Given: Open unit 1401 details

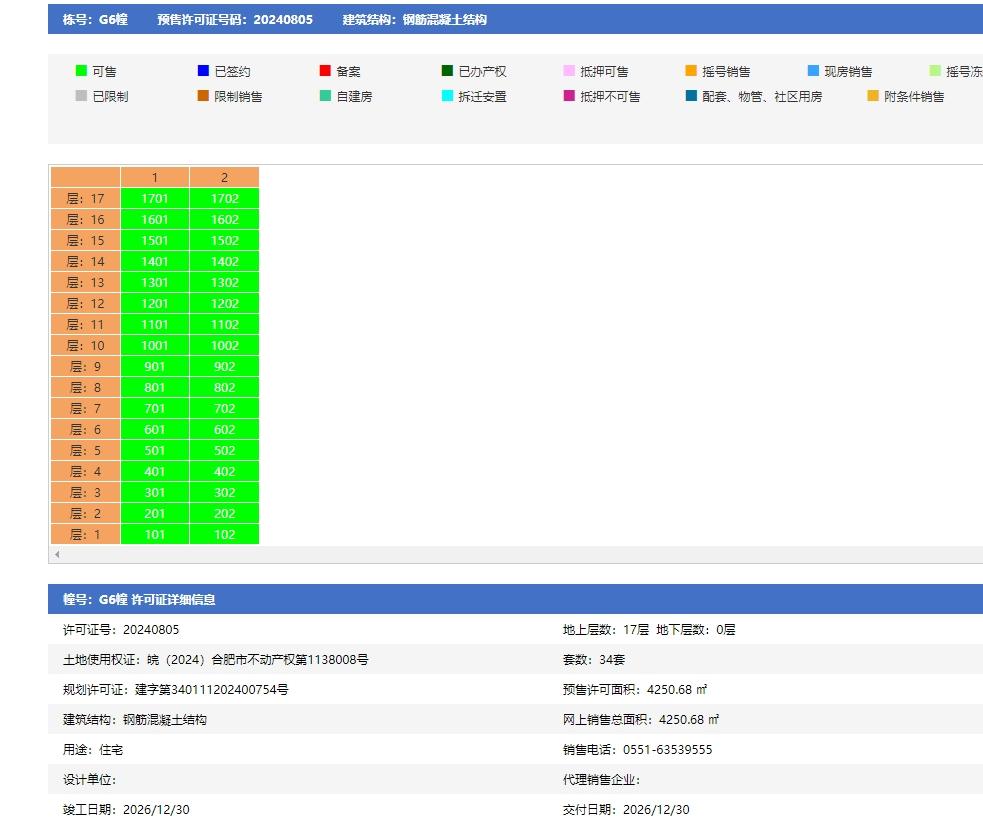Looking at the screenshot, I should coord(155,261).
